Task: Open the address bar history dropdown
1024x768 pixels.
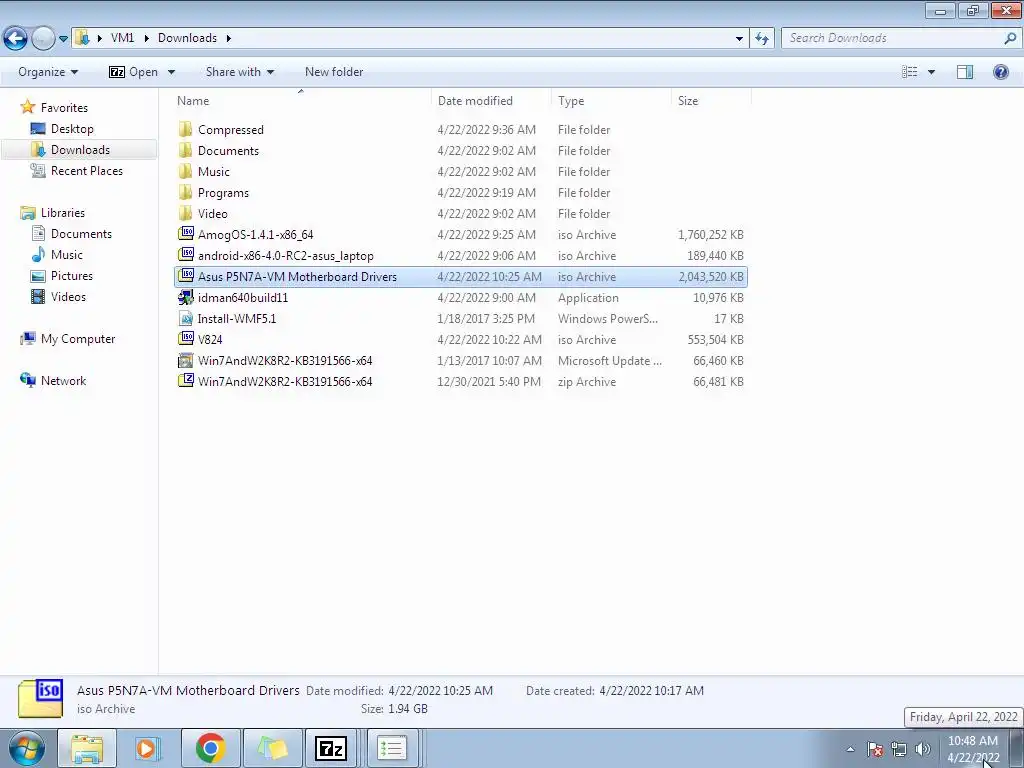Action: click(739, 39)
